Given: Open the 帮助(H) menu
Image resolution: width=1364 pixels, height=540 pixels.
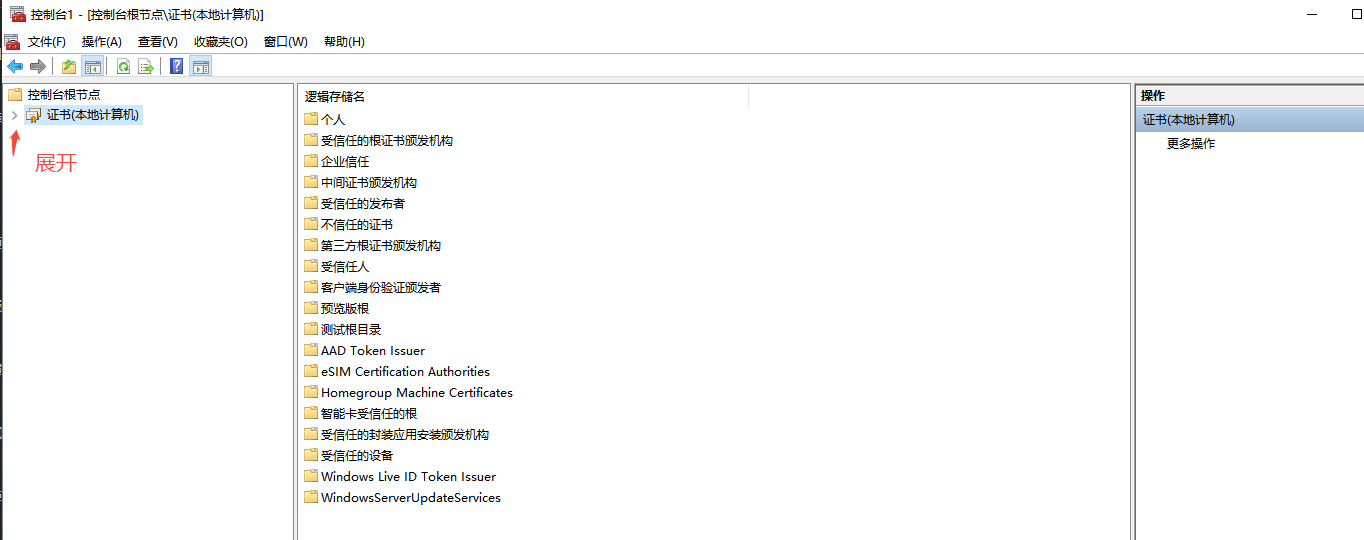Looking at the screenshot, I should (x=344, y=42).
